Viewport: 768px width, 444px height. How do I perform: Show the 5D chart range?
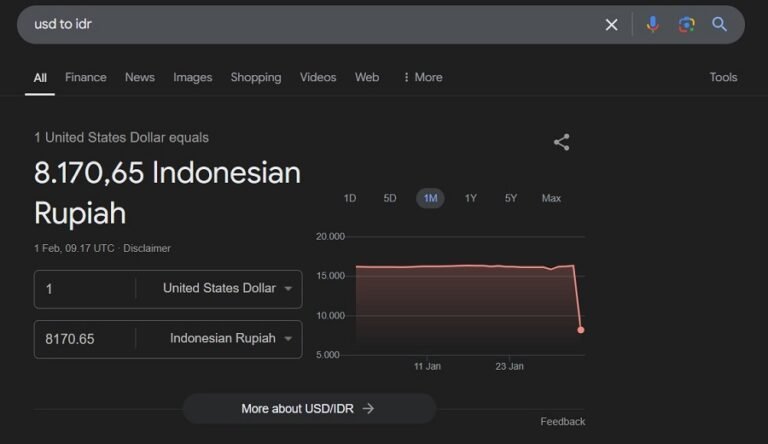tap(390, 198)
